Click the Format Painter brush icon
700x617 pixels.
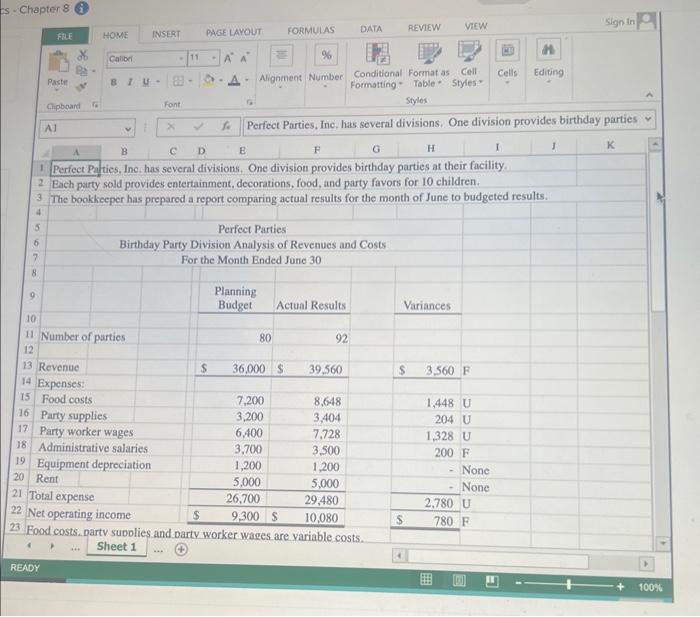point(81,86)
